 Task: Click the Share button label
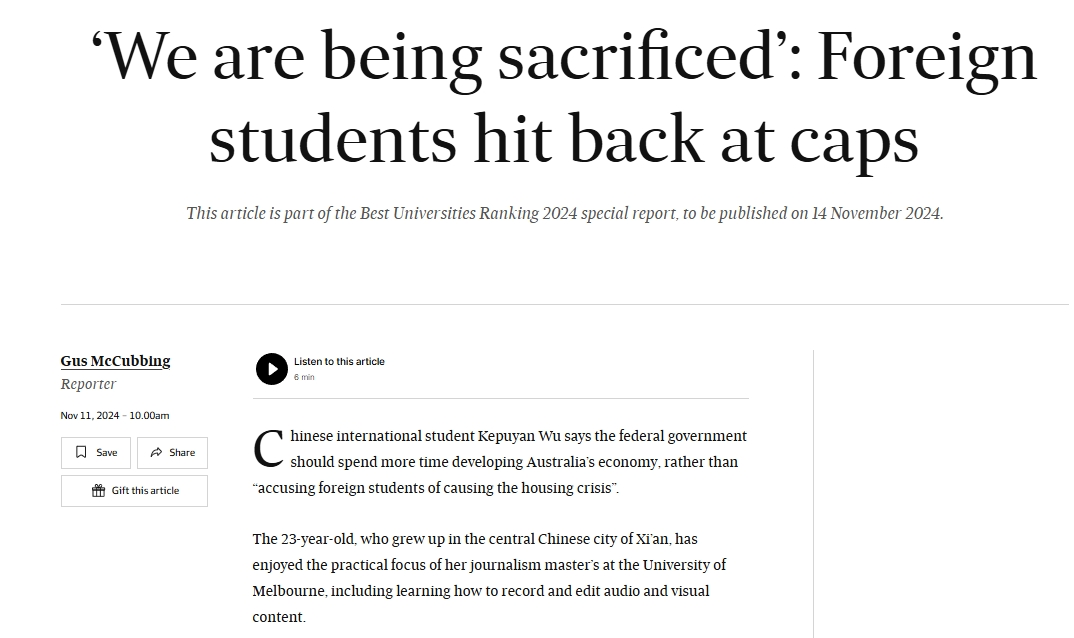182,452
